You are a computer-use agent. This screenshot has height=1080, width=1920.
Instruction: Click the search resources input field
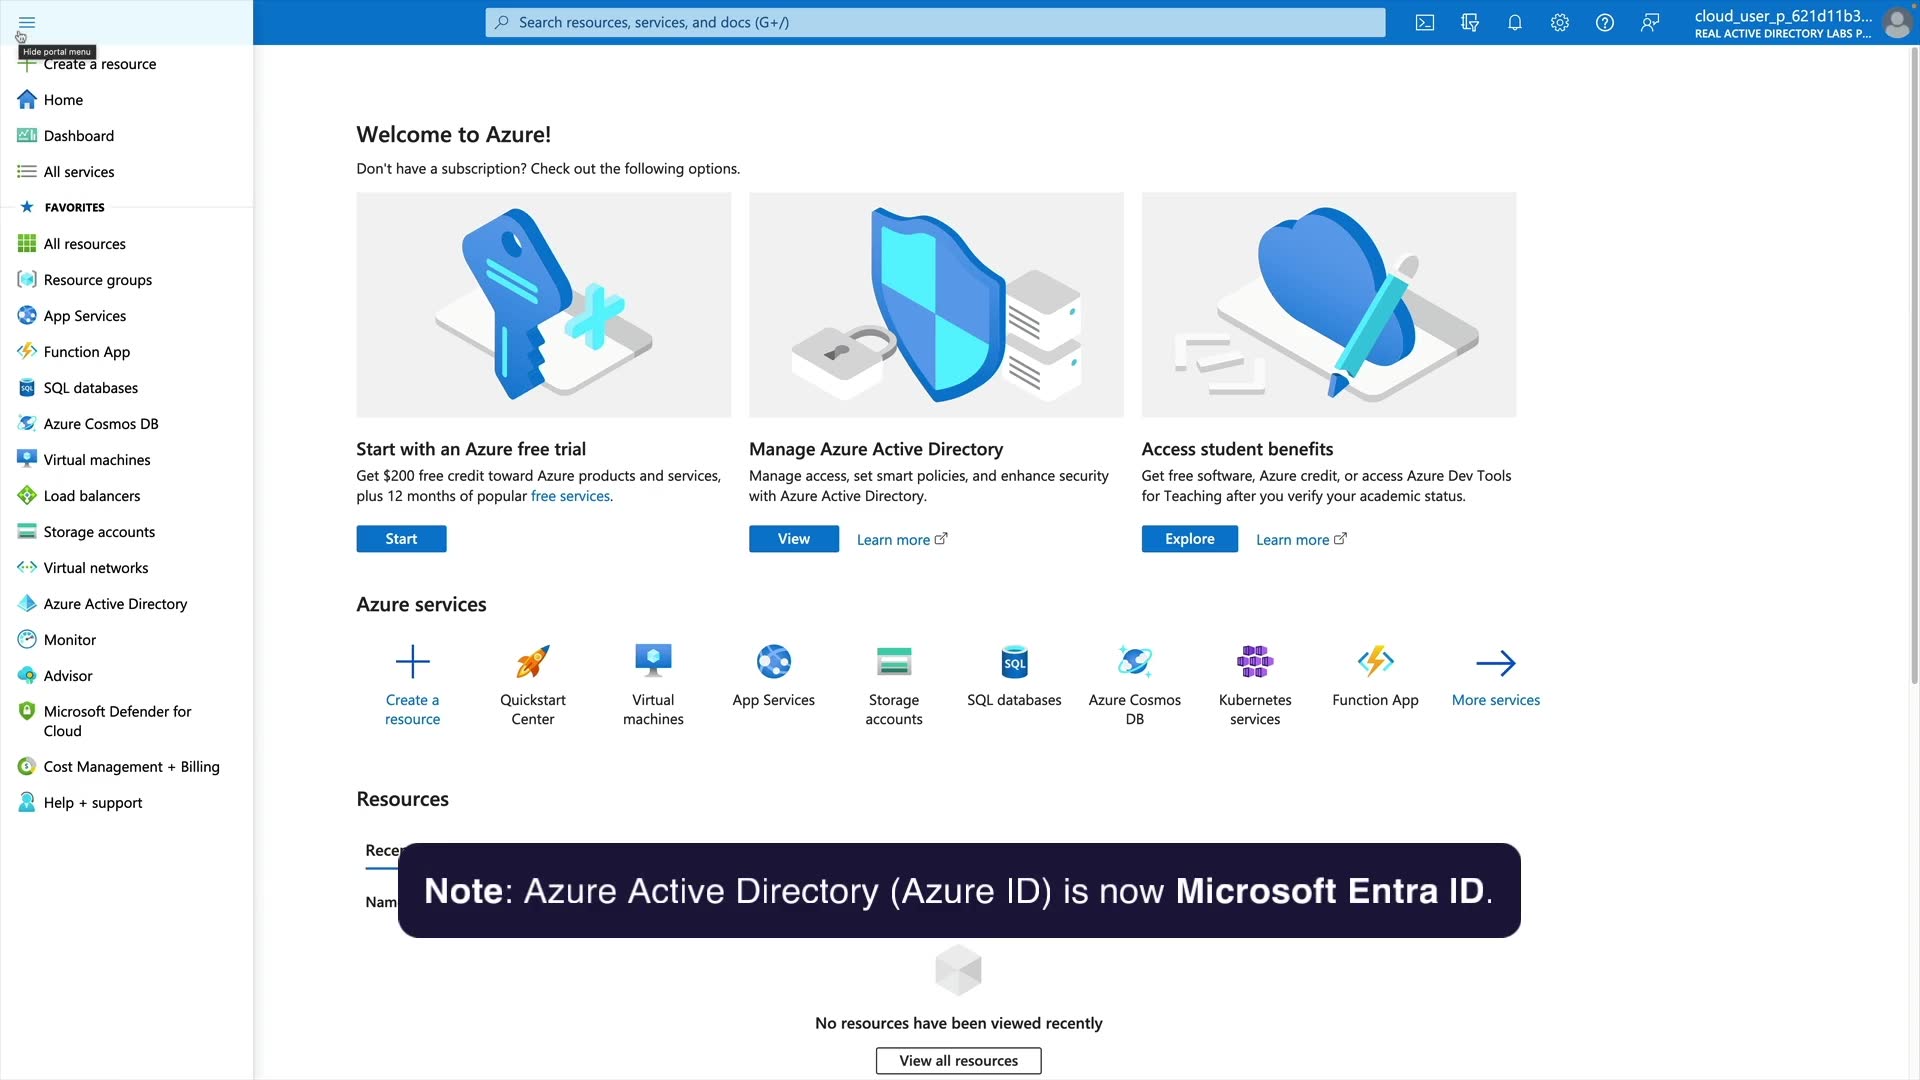[935, 22]
